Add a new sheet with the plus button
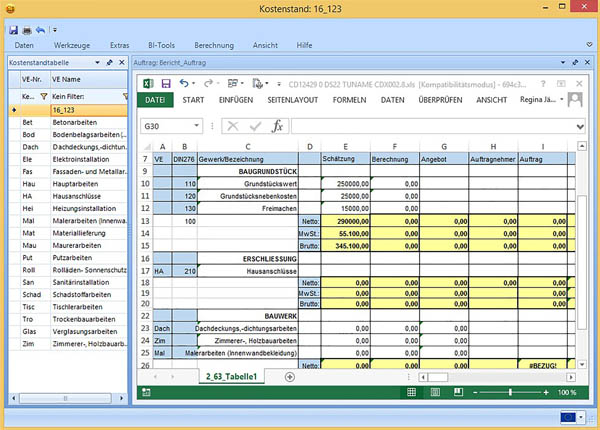 click(290, 377)
